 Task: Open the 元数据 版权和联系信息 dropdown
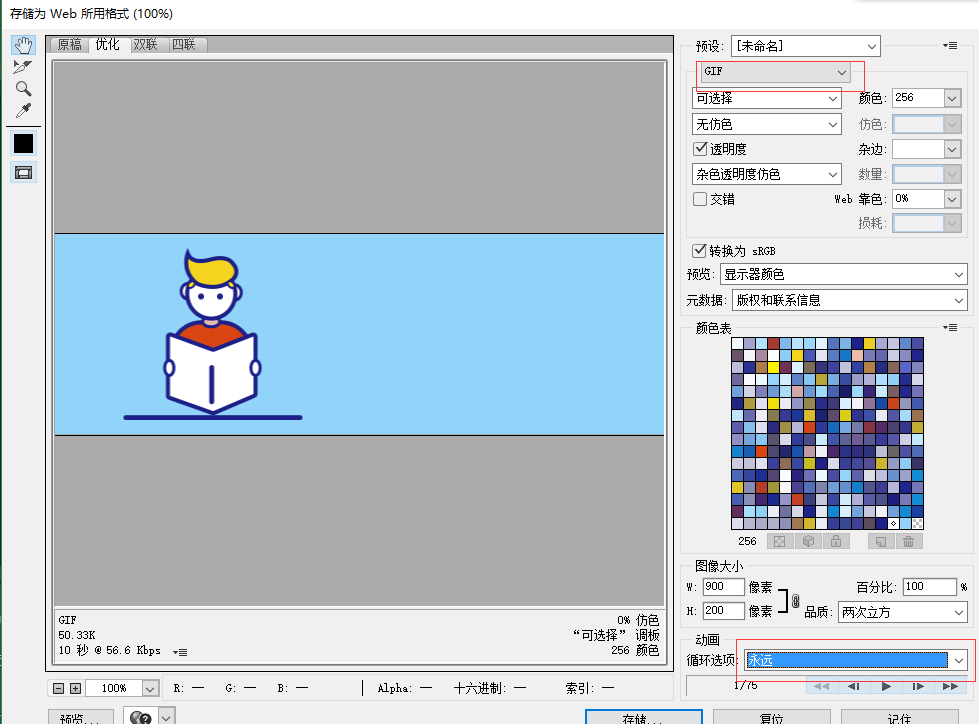tap(850, 300)
